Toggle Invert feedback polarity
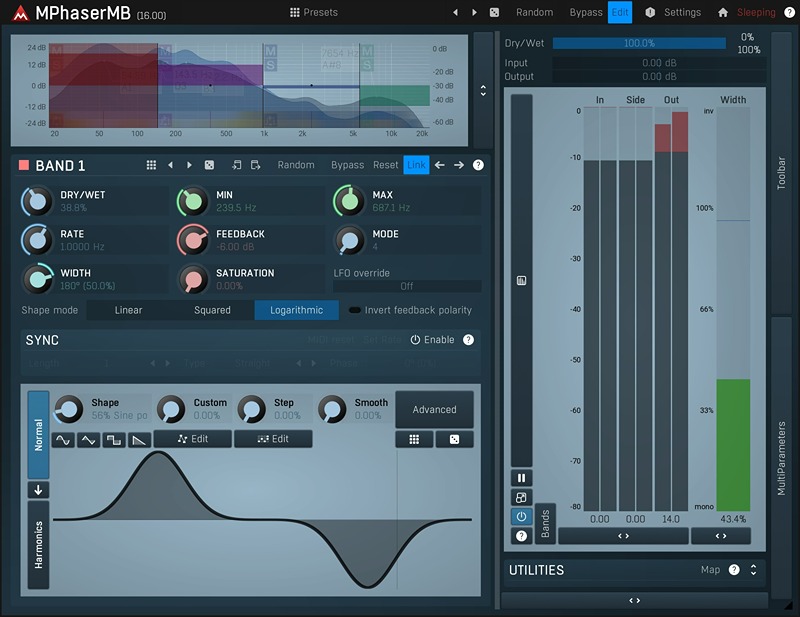The image size is (800, 617). pos(355,310)
